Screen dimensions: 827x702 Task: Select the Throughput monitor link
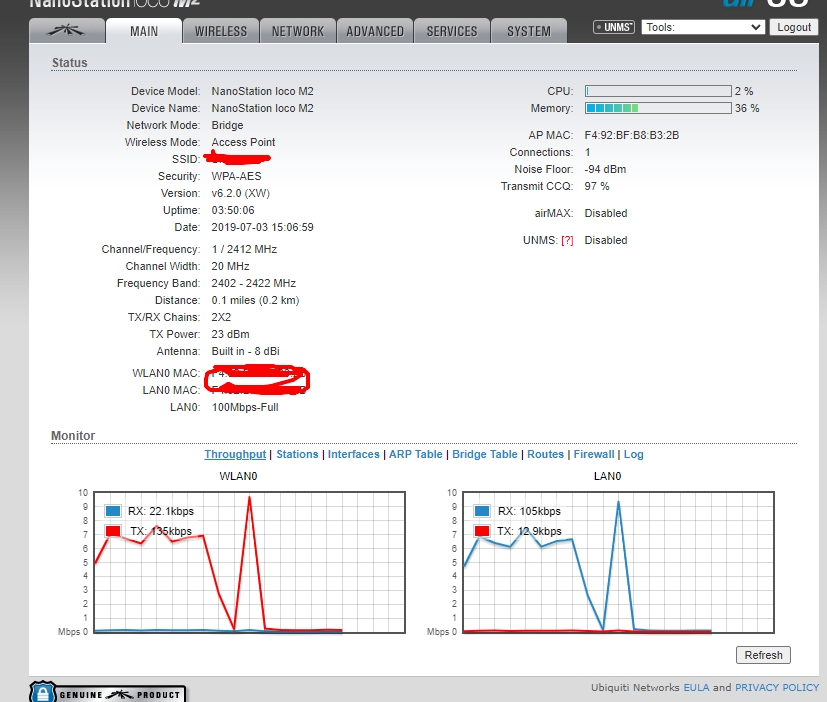(235, 454)
